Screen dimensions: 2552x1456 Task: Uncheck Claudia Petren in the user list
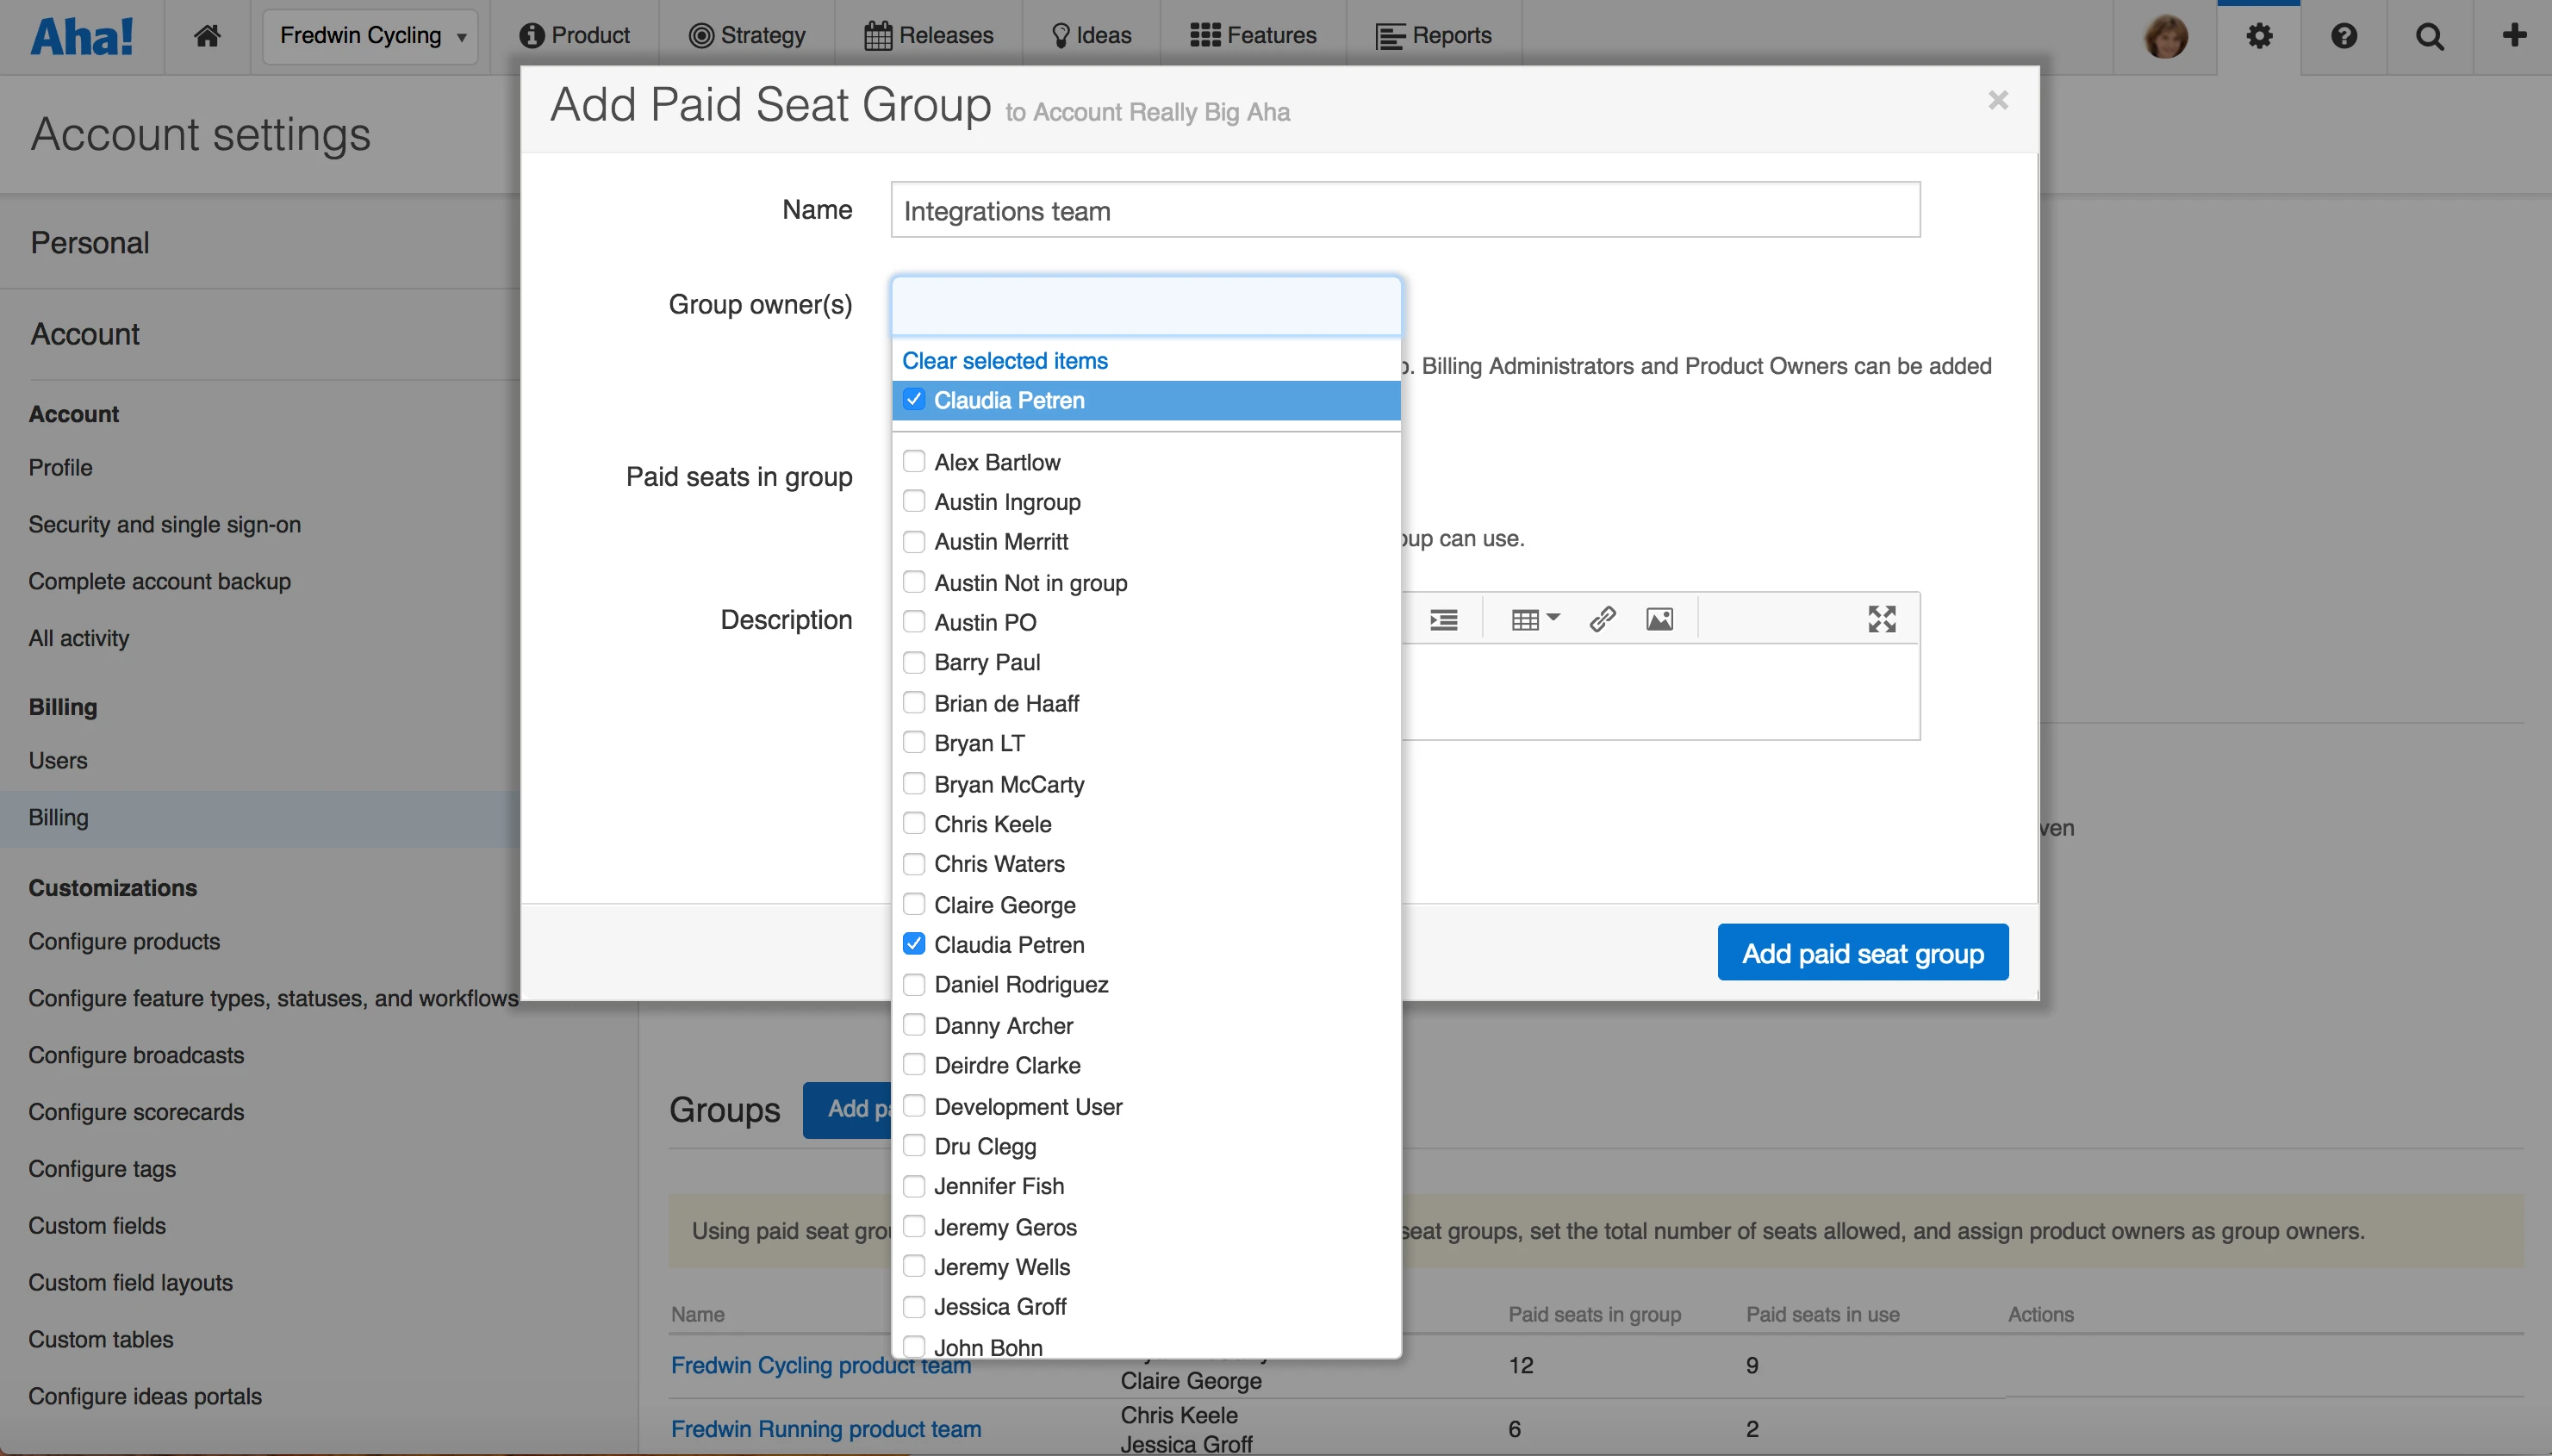click(x=914, y=944)
